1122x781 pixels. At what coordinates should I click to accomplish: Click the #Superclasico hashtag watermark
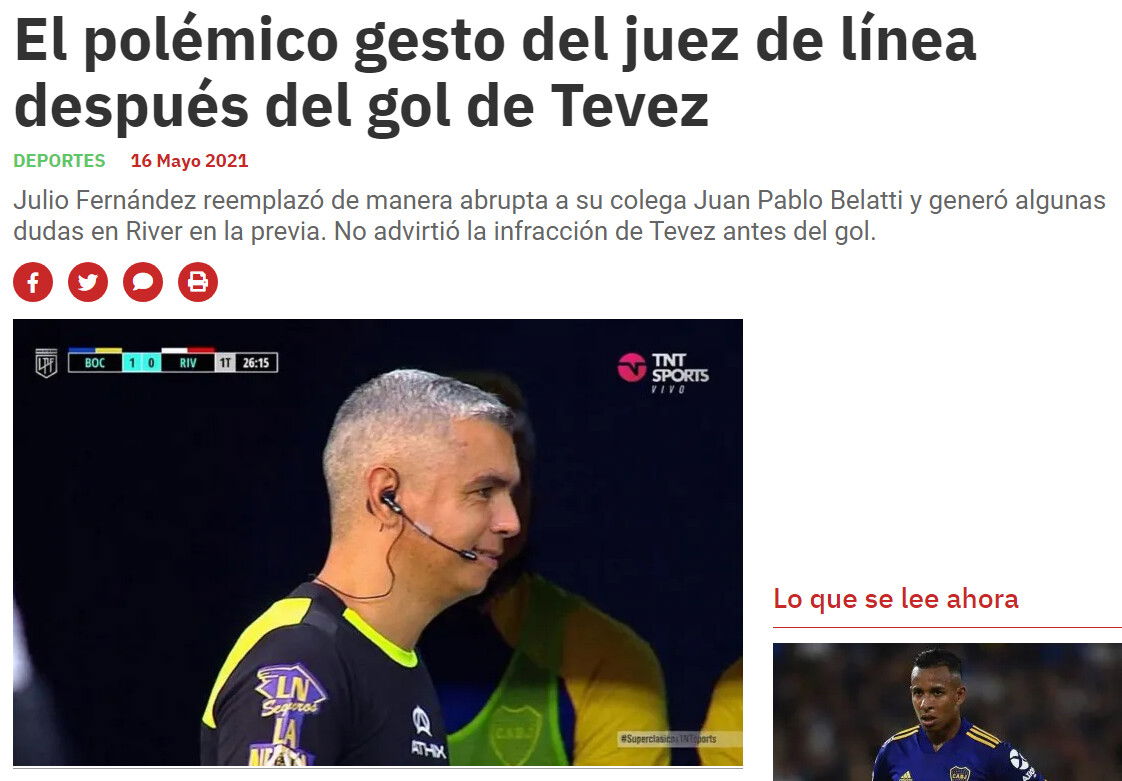668,739
